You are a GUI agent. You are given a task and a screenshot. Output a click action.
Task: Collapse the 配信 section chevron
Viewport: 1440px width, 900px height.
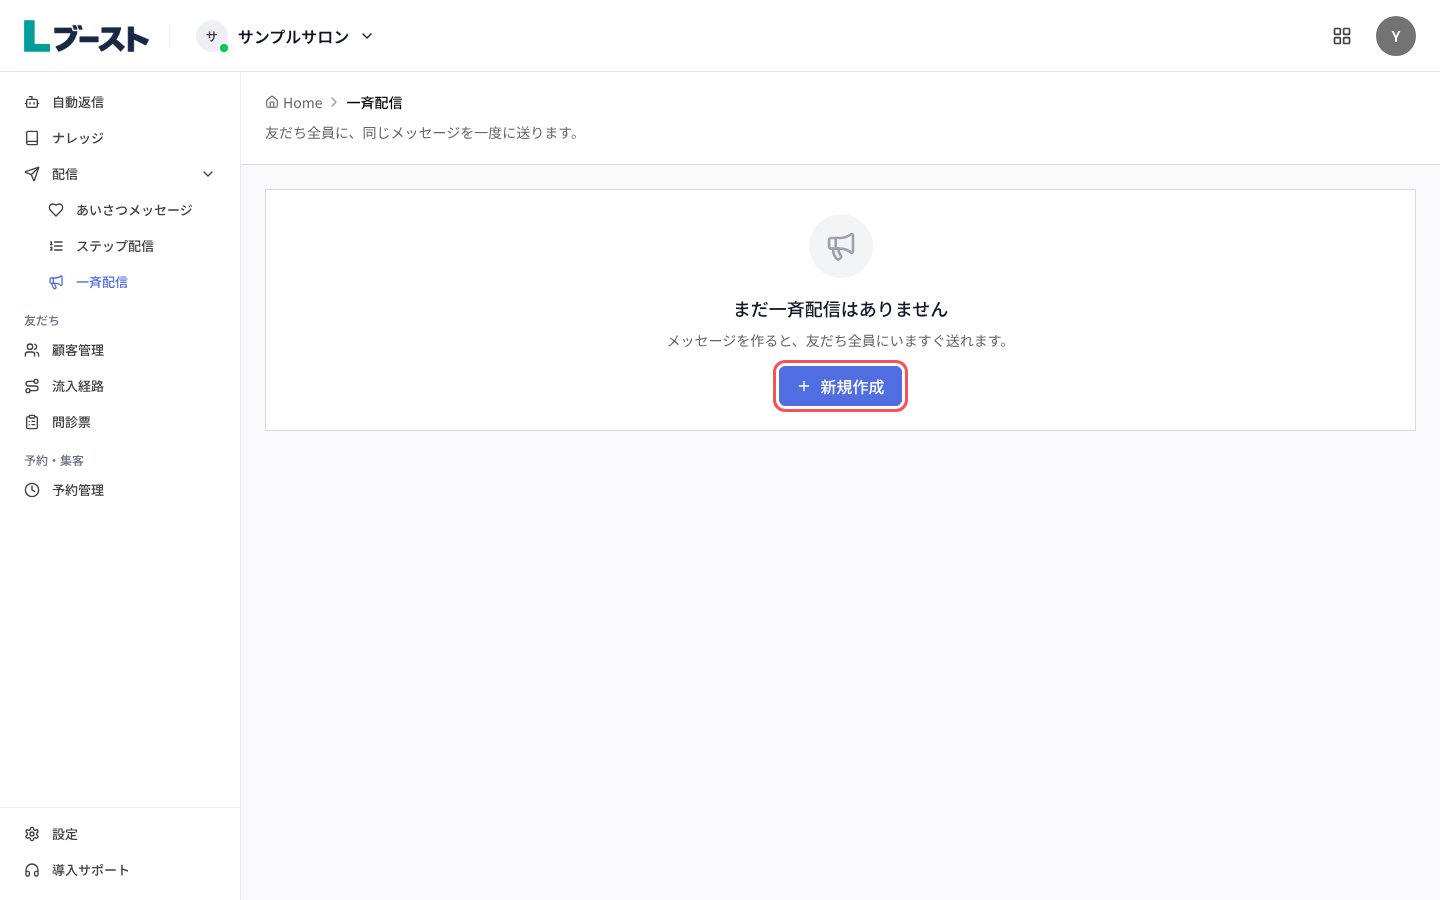click(208, 174)
